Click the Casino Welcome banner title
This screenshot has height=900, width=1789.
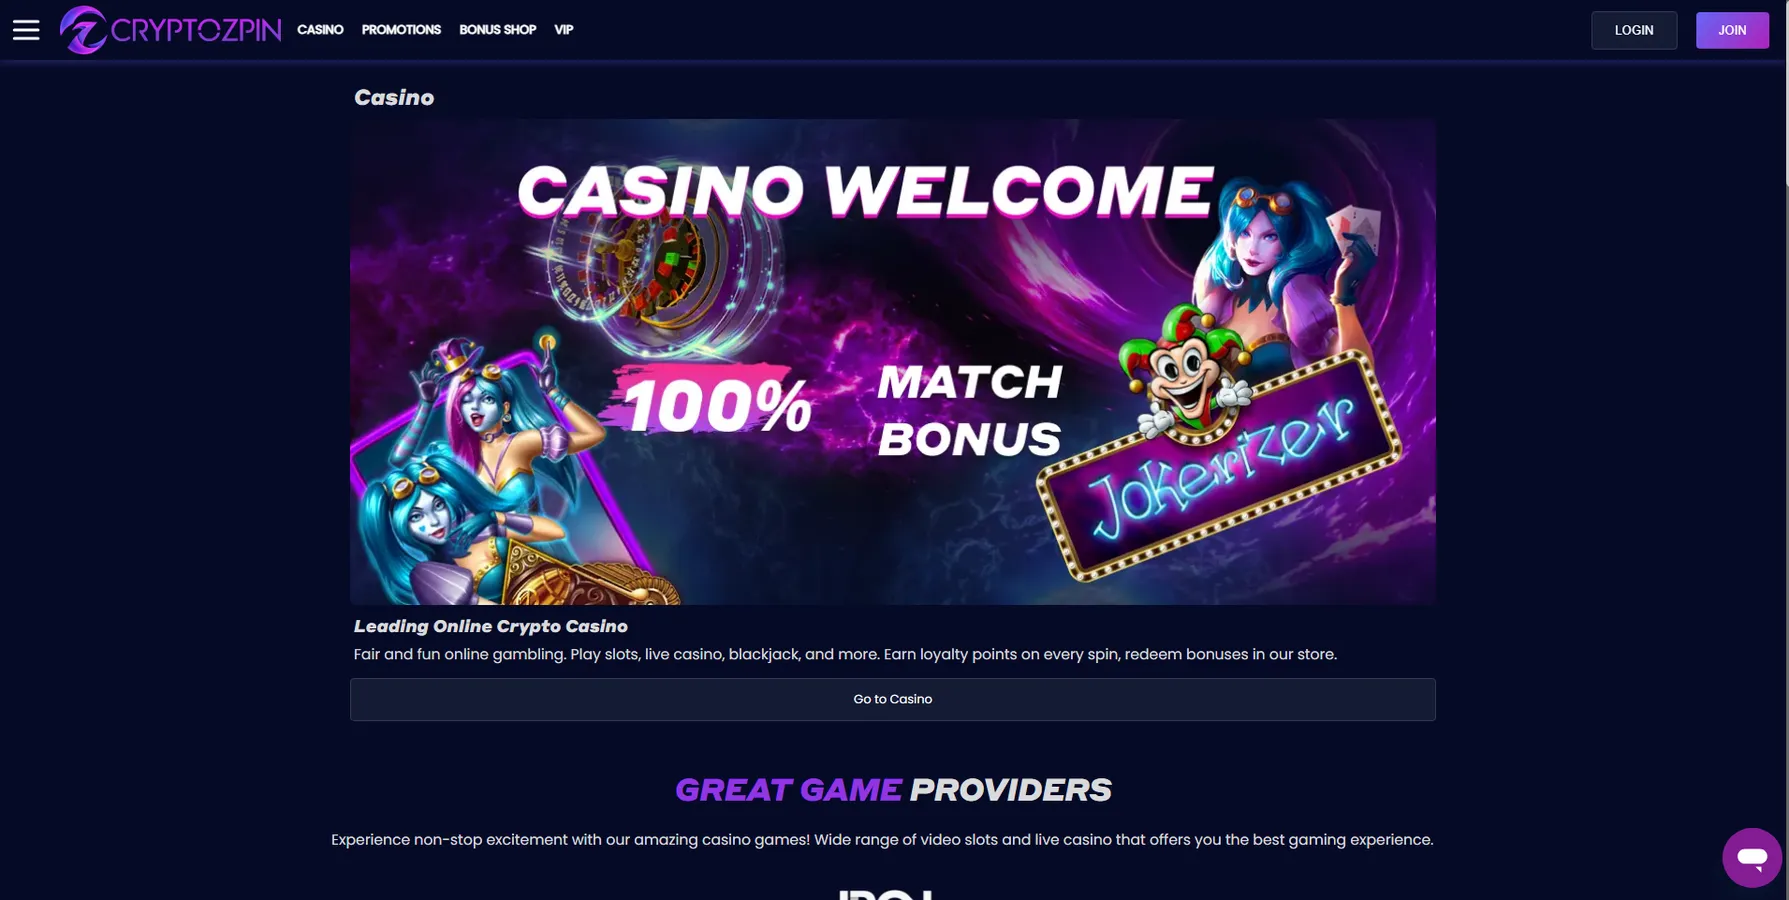pyautogui.click(x=865, y=190)
